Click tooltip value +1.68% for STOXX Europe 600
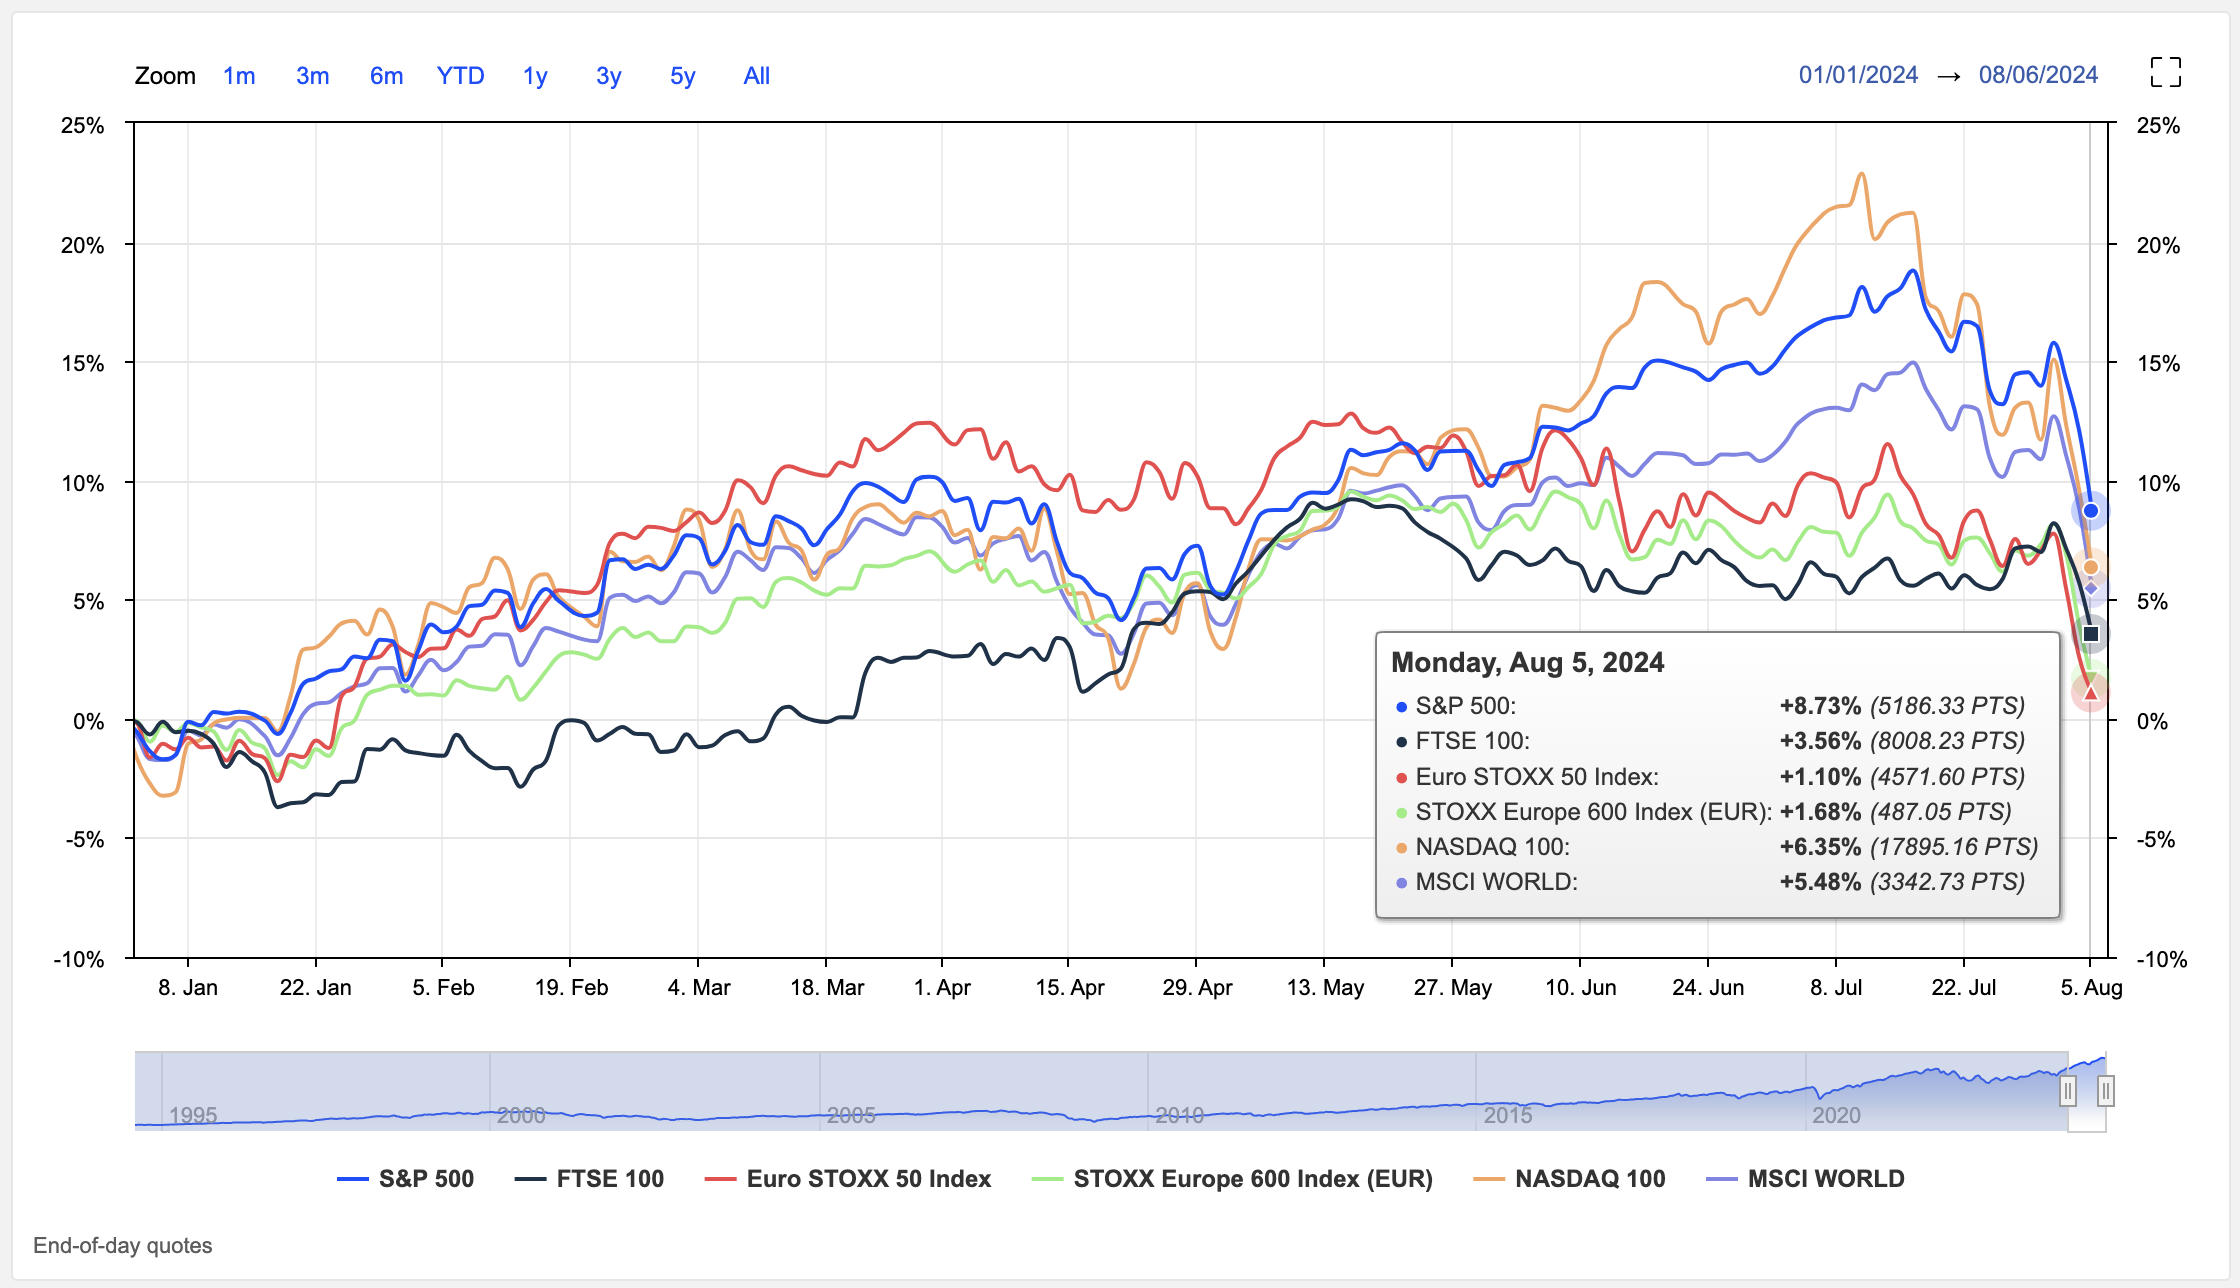 [1820, 812]
